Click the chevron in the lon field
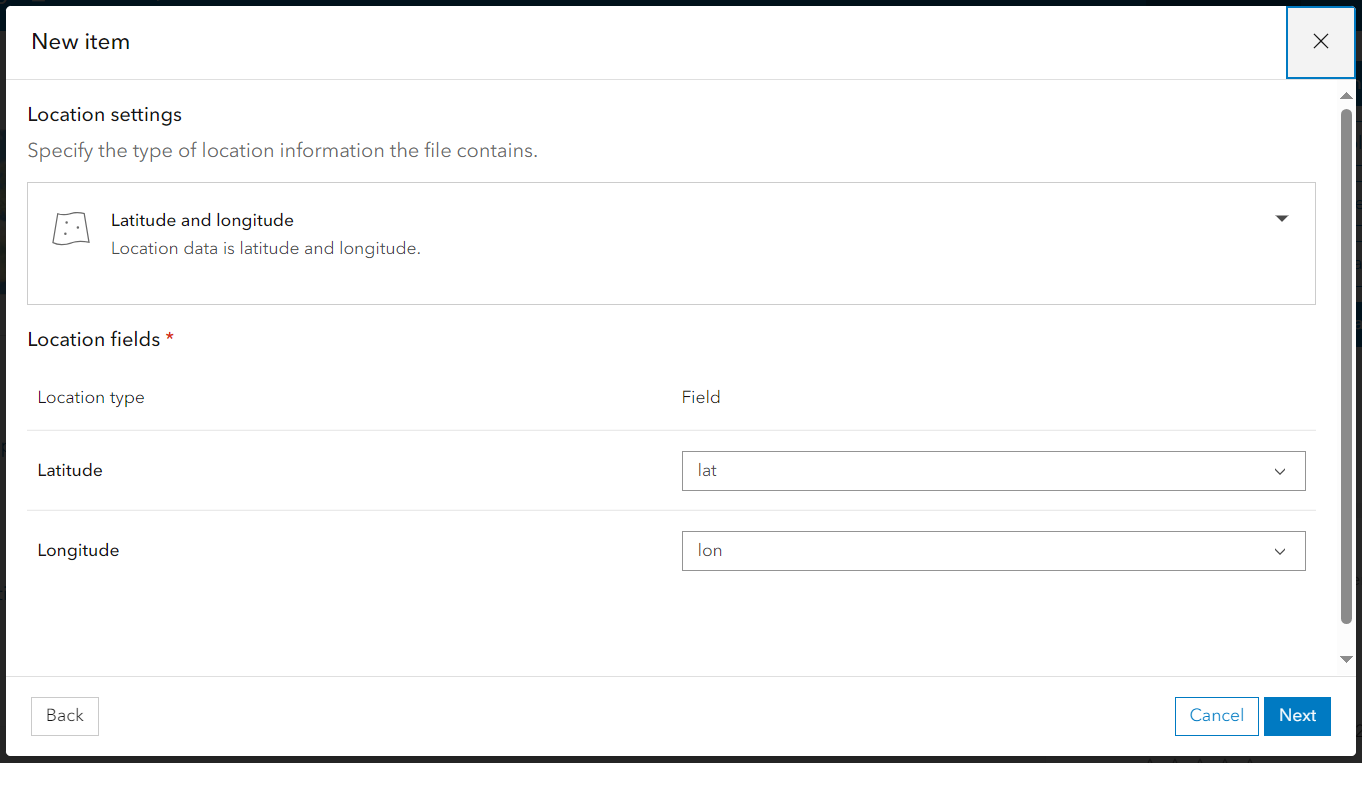Image resolution: width=1362 pixels, height=793 pixels. tap(1280, 552)
